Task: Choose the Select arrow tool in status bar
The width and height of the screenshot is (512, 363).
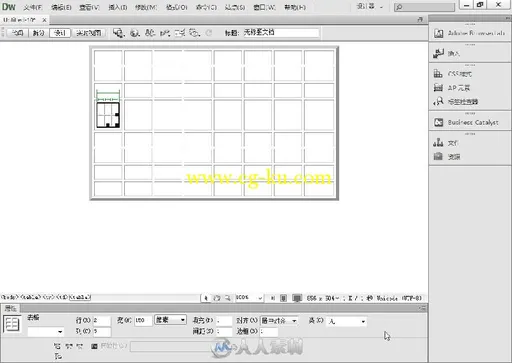Action: tap(206, 298)
